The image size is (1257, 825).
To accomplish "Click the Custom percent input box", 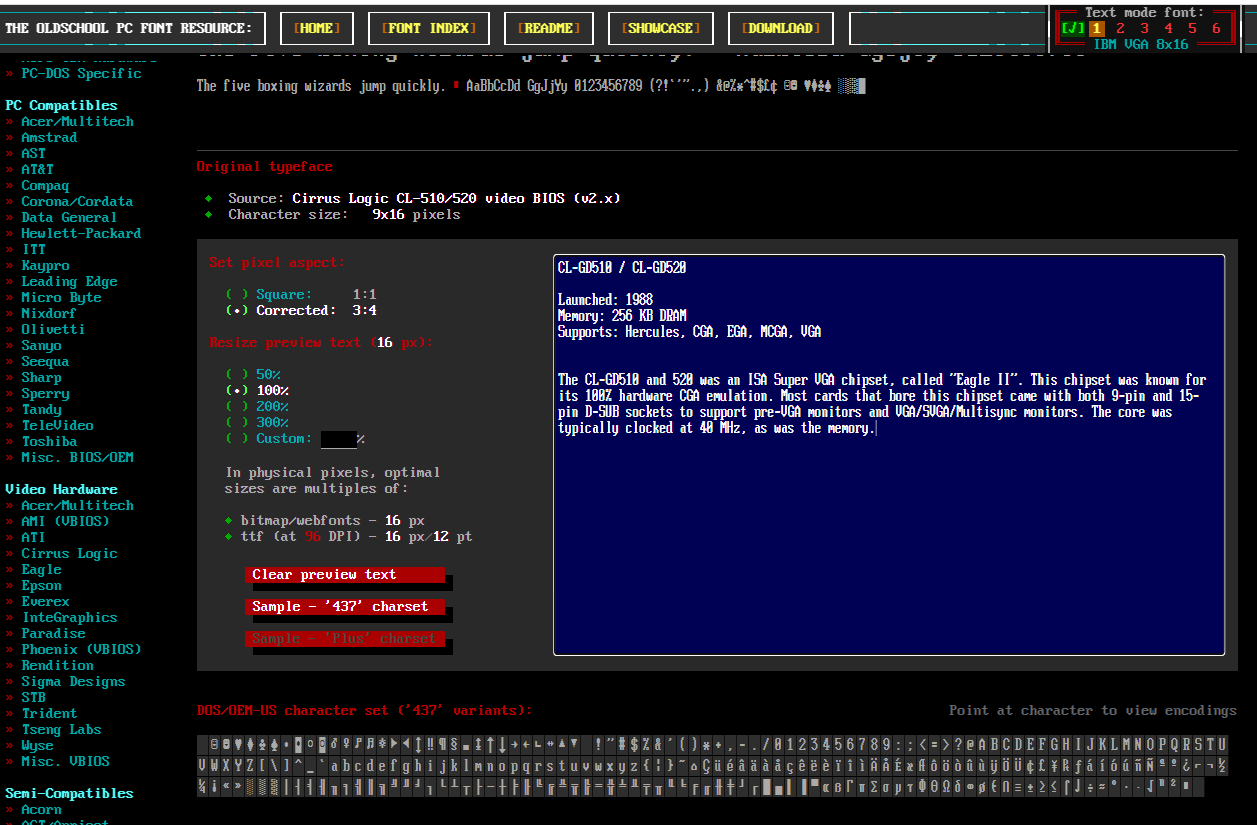I will pyautogui.click(x=338, y=439).
